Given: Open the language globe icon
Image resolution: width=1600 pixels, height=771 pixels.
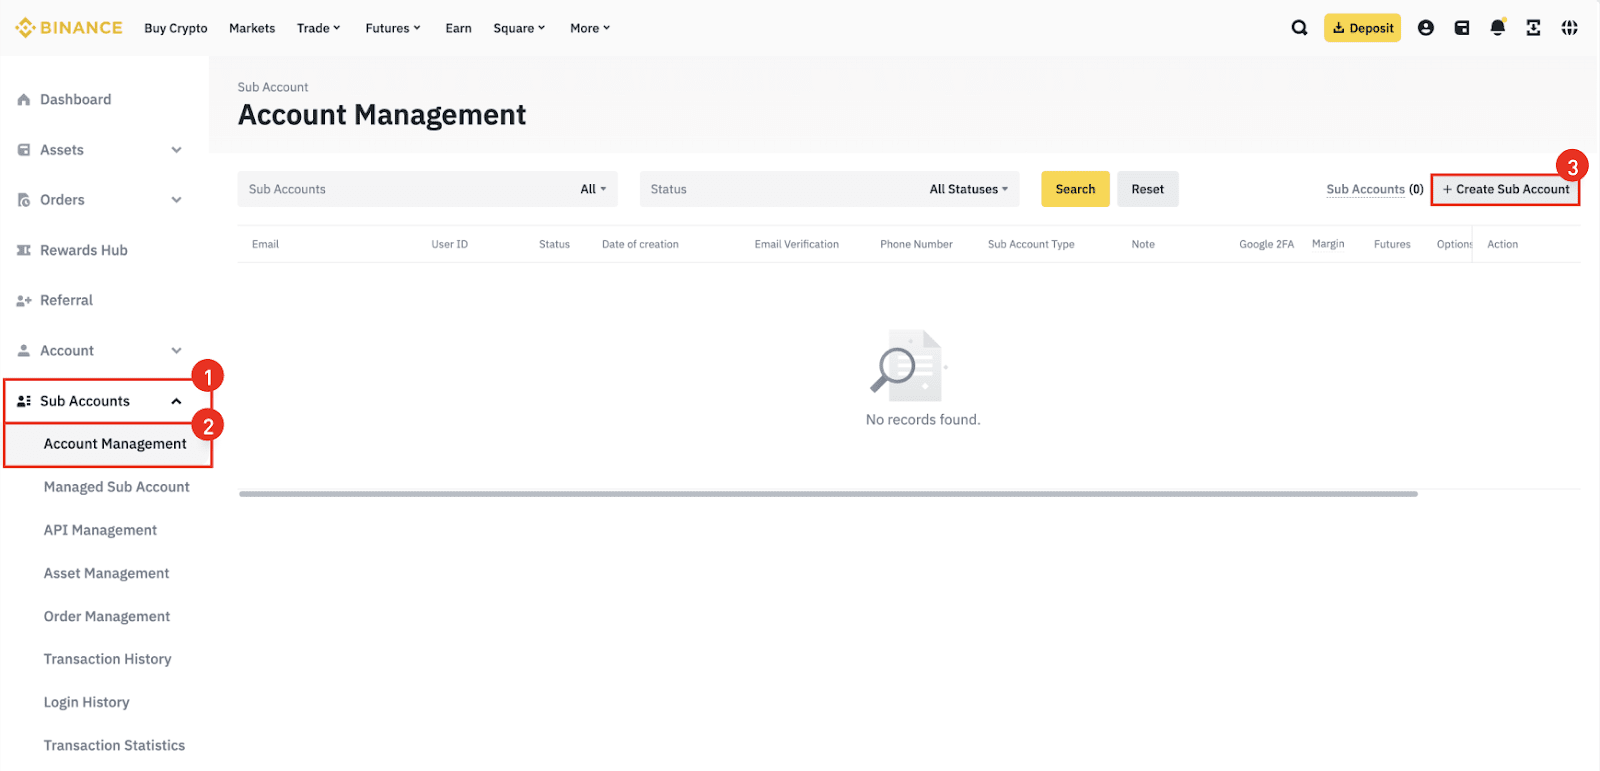Looking at the screenshot, I should click(1569, 28).
